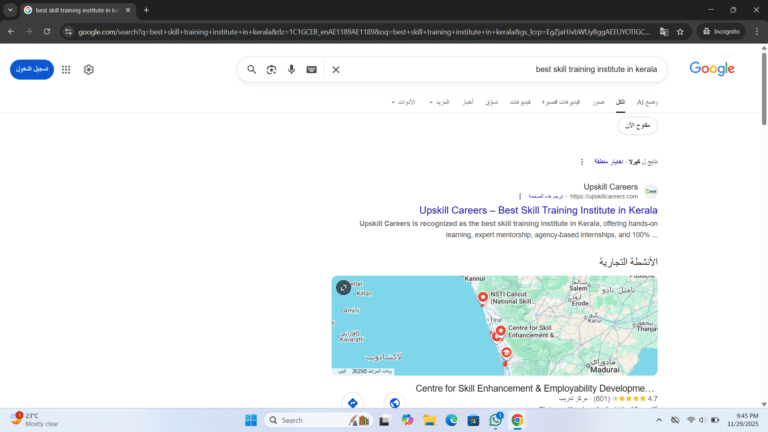Open Google Lens image search icon
Image resolution: width=768 pixels, height=432 pixels.
[x=271, y=70]
